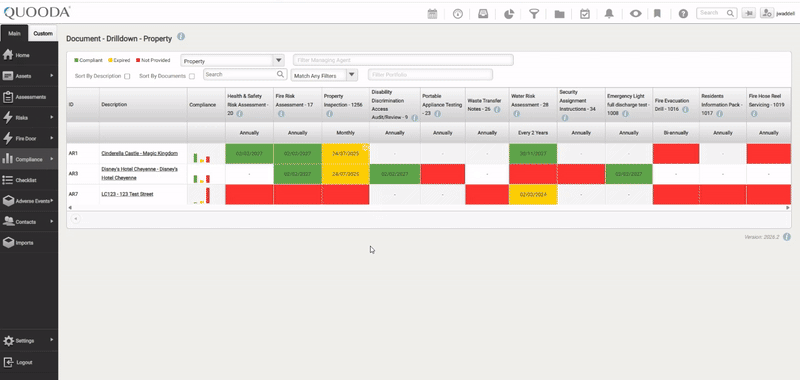The image size is (800, 380).
Task: Click the inbox tray icon
Action: pyautogui.click(x=483, y=14)
